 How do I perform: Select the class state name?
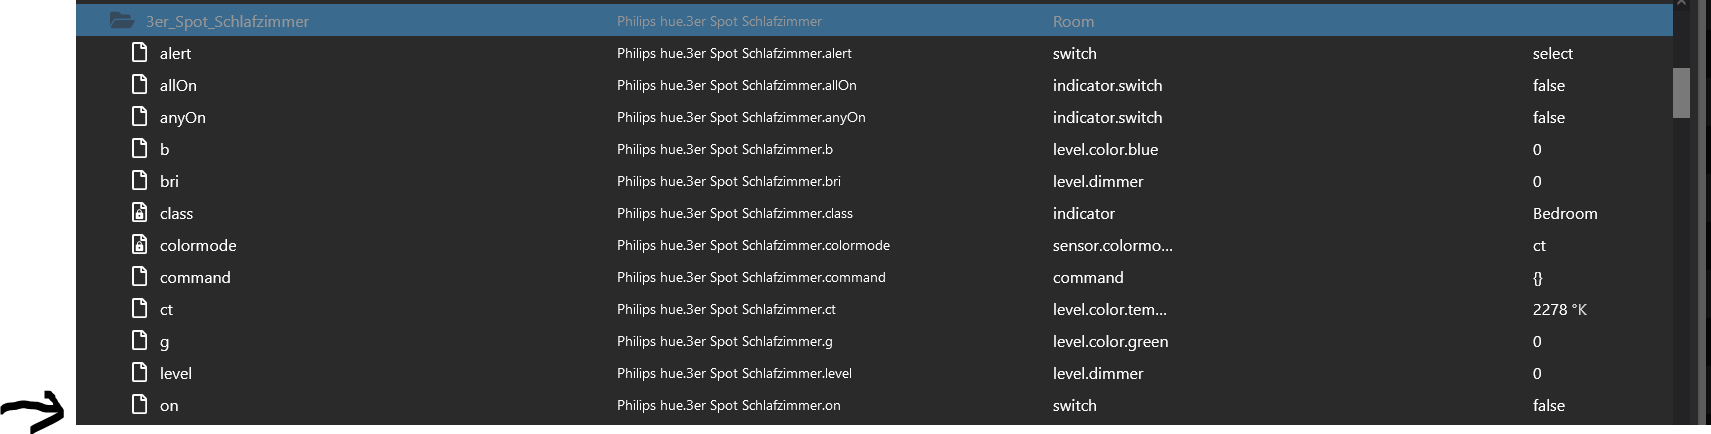[x=176, y=213]
